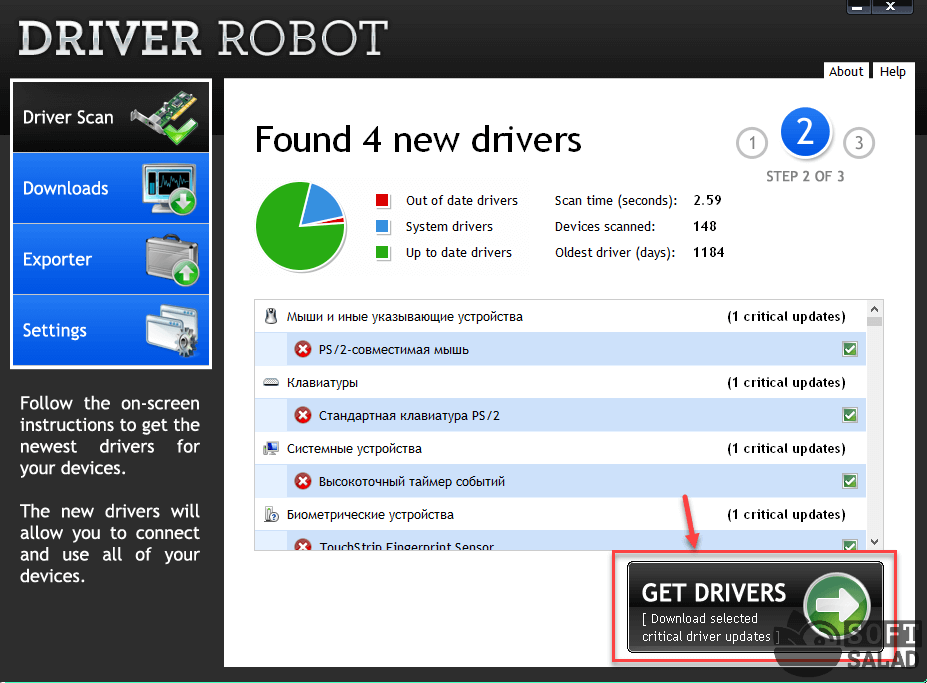Click the red error icon for PS/2-совместимая мышь
927x683 pixels.
303,349
